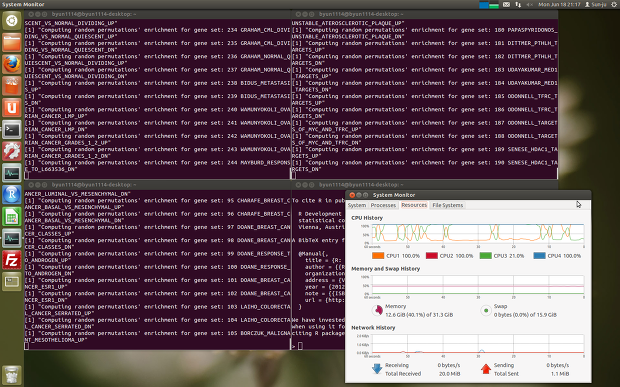Viewport: 620px width, 387px height.
Task: Click the muted volume indicator
Action: (529, 5)
